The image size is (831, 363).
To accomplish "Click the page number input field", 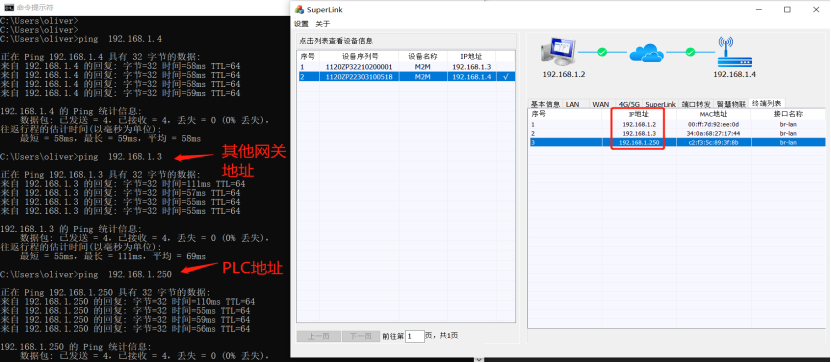I will point(415,336).
